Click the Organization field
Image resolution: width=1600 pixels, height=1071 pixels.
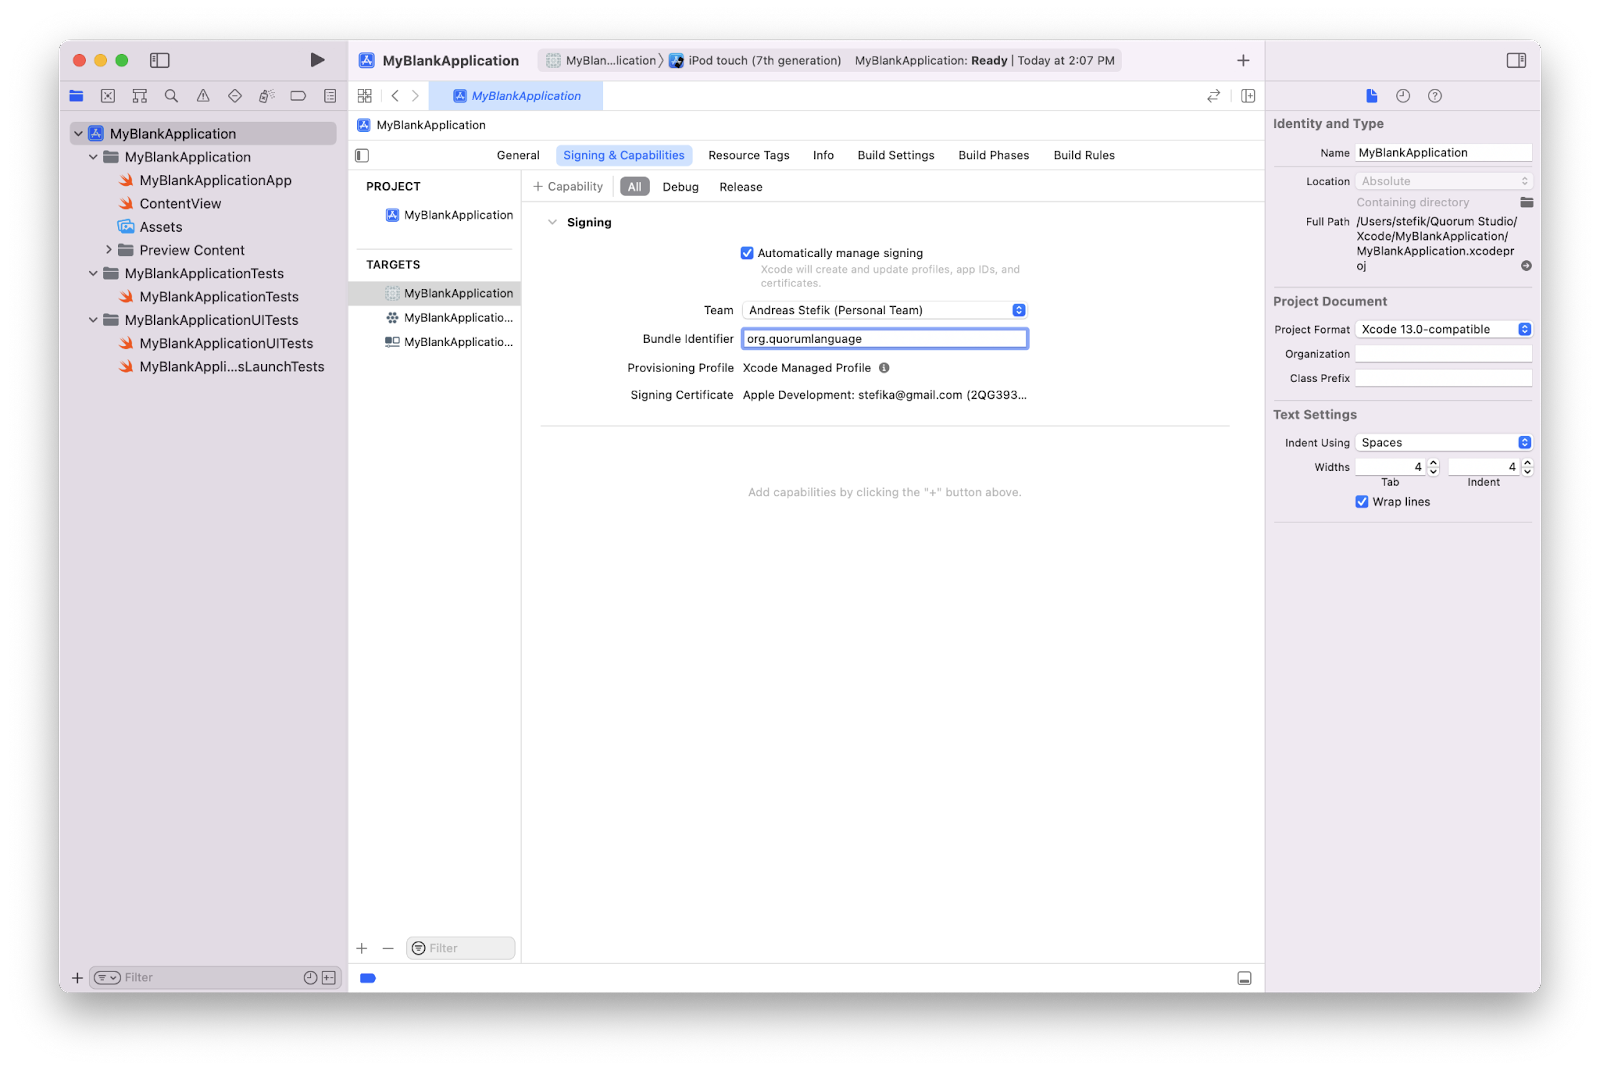coord(1443,354)
